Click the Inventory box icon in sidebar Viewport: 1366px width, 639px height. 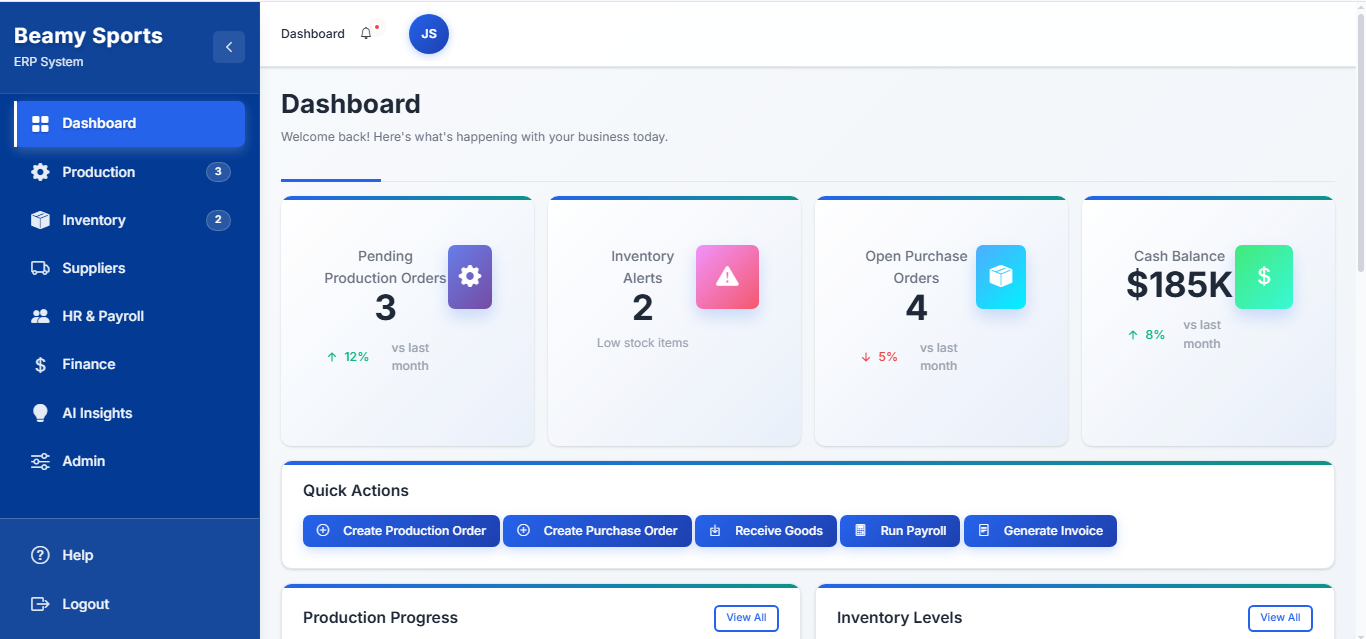40,220
